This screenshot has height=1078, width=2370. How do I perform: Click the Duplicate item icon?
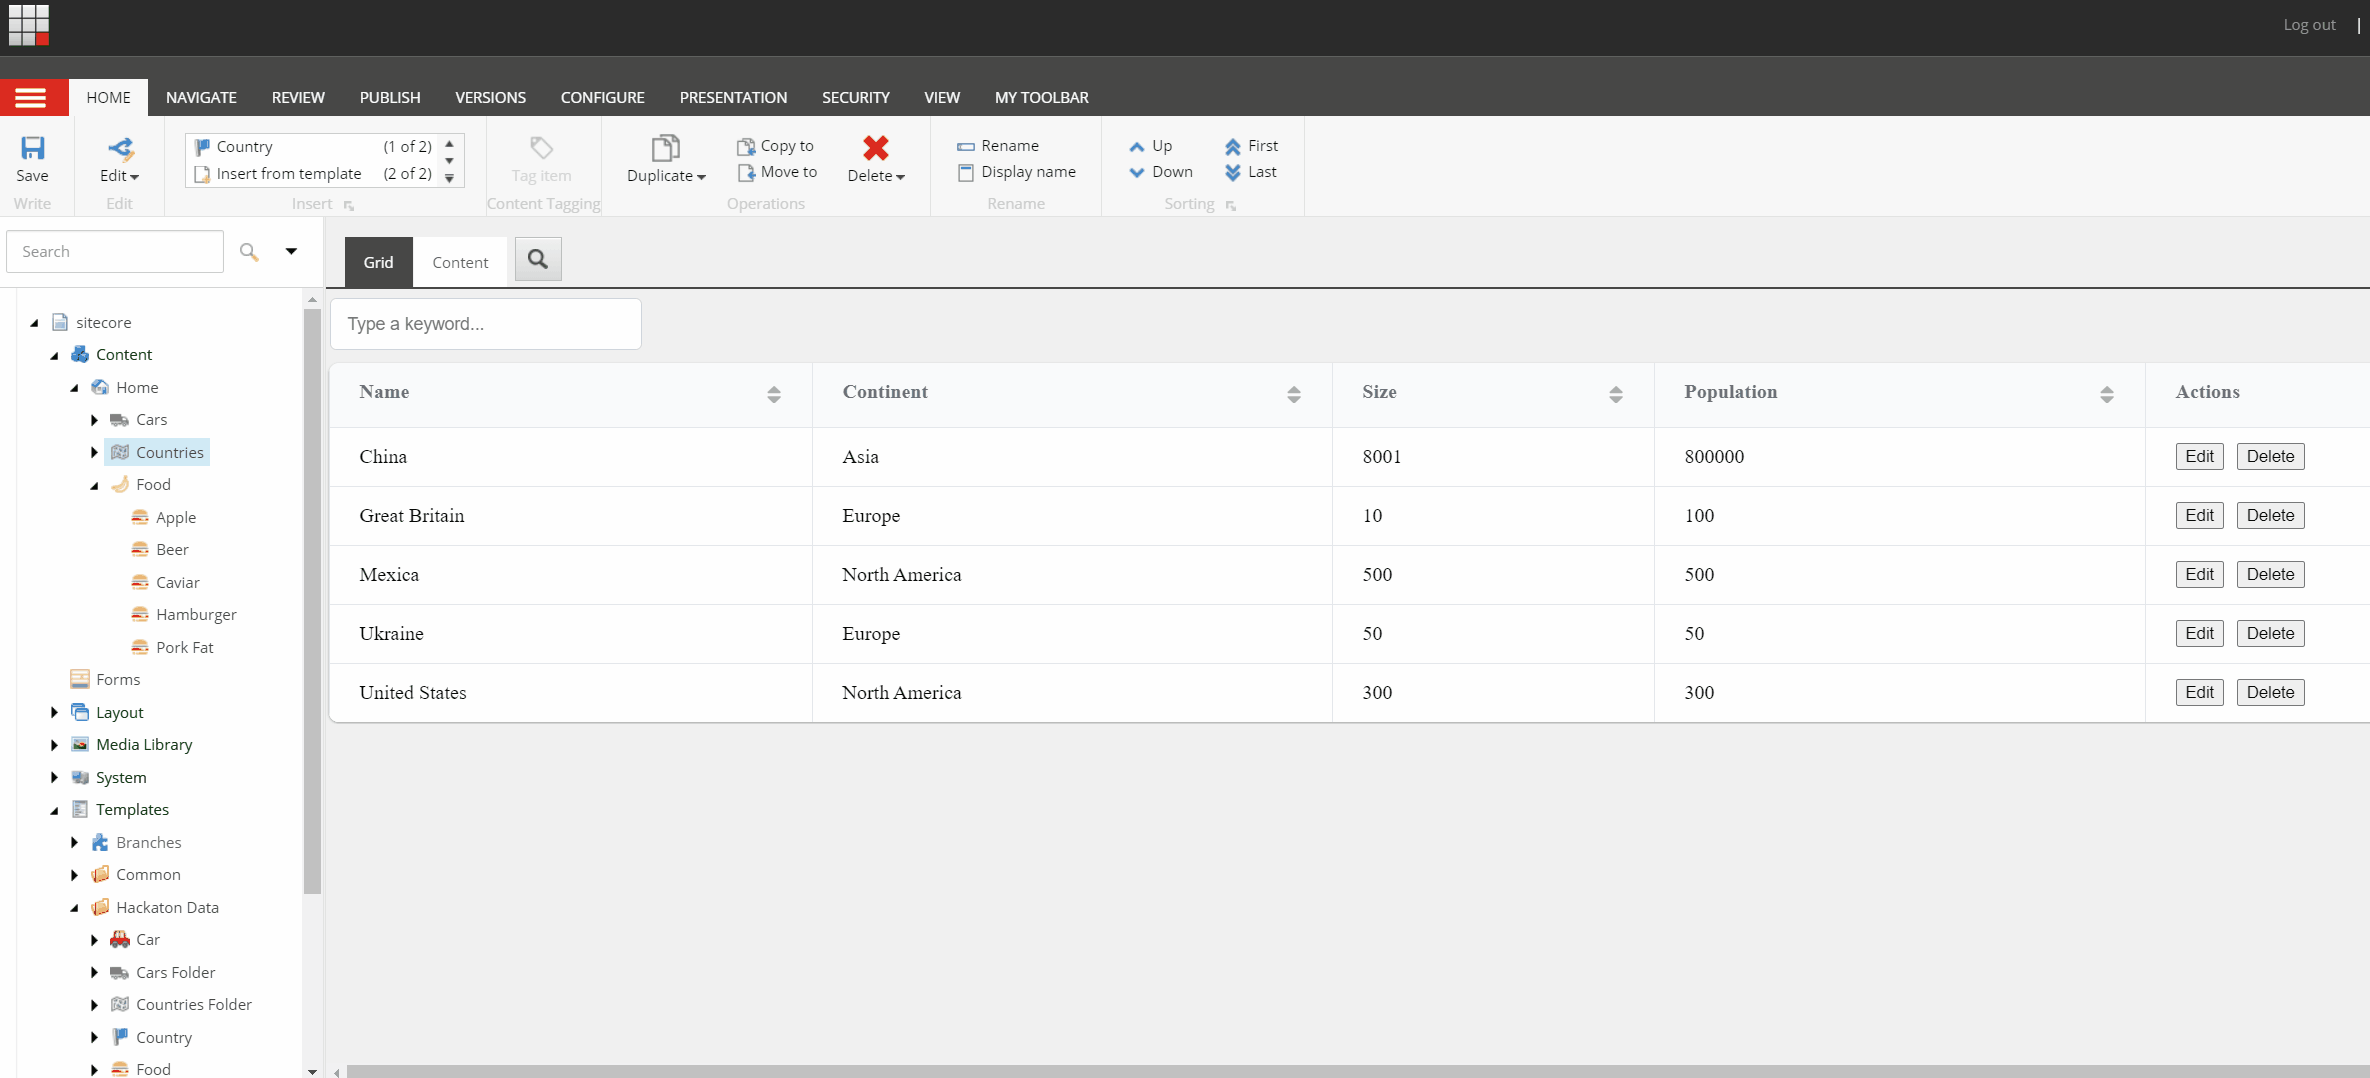(x=665, y=149)
